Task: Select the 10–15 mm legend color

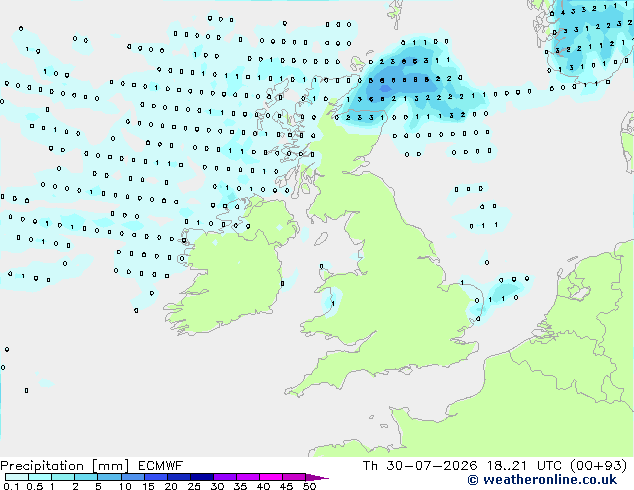Action: 133,477
